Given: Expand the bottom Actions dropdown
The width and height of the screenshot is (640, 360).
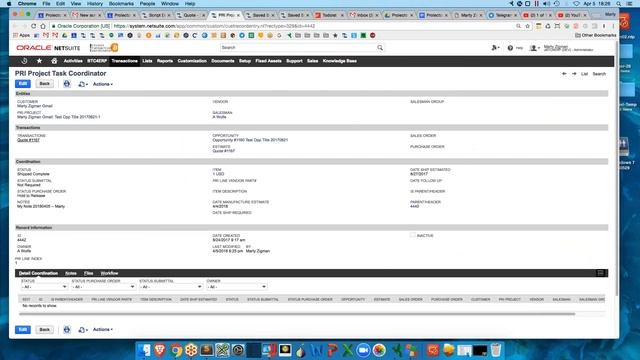Looking at the screenshot, I should [103, 329].
